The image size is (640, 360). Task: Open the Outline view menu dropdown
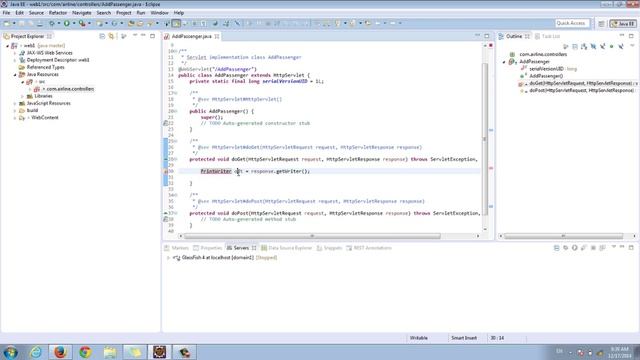632,46
